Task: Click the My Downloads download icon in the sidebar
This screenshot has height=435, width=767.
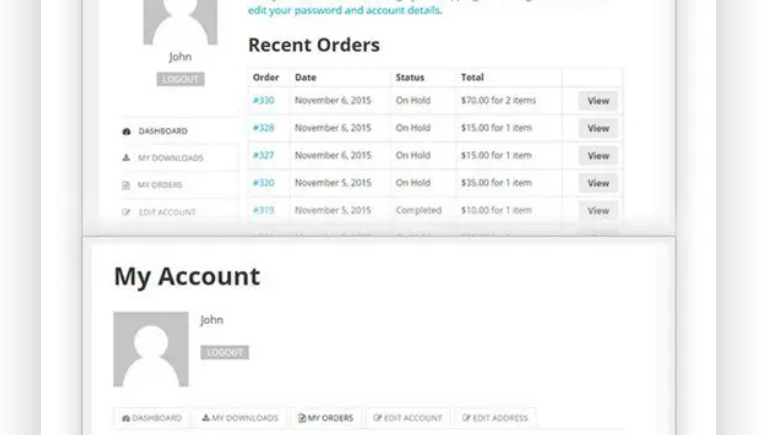Action: (127, 158)
